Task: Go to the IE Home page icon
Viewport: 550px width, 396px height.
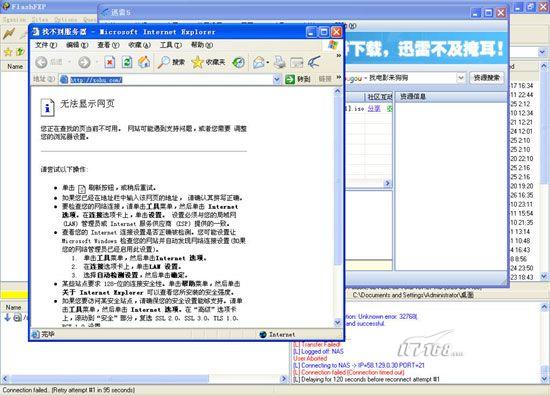Action: (x=144, y=63)
